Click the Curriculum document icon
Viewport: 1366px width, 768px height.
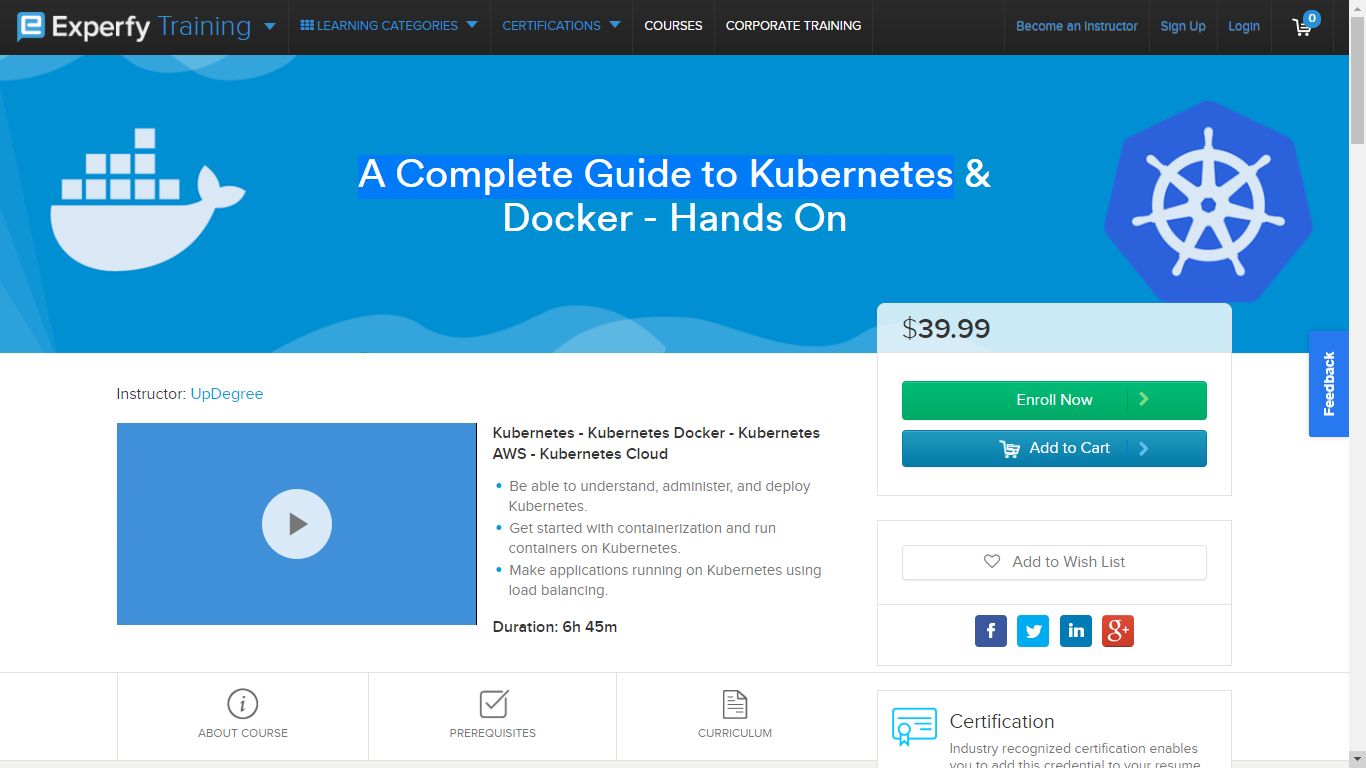pos(735,704)
